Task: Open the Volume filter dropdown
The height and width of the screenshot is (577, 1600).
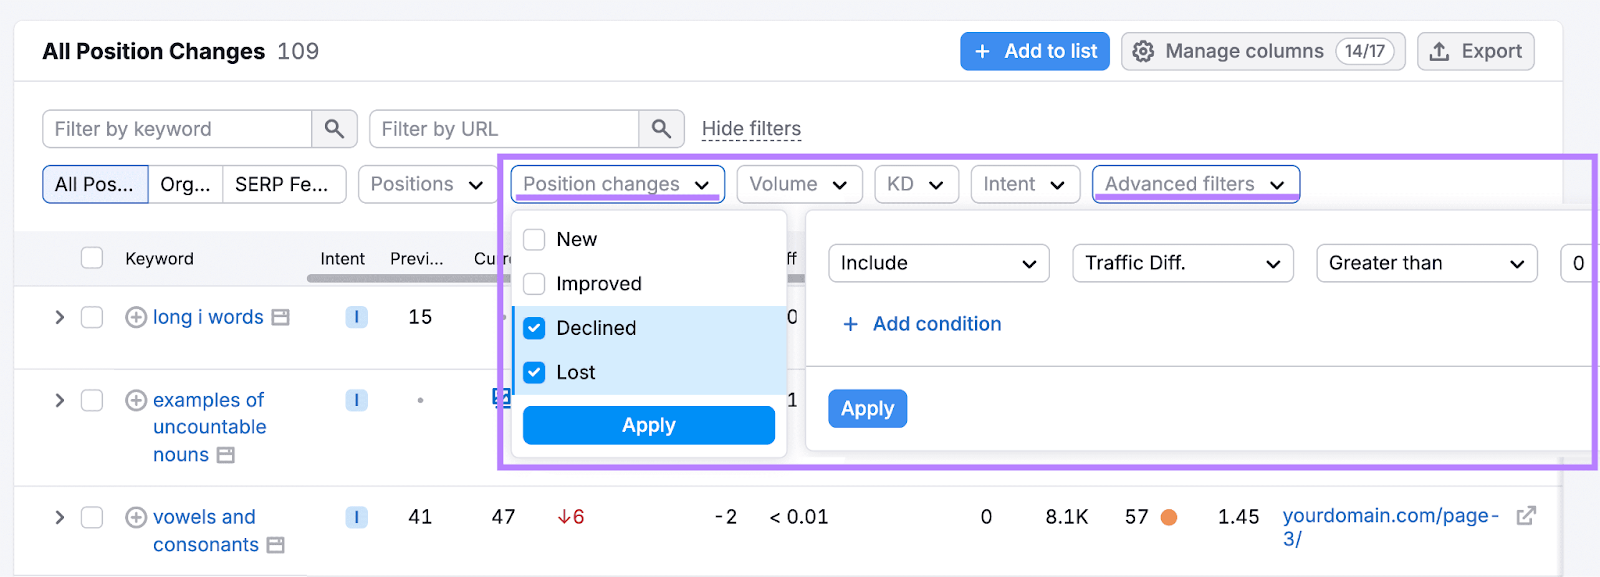Action: (x=798, y=184)
